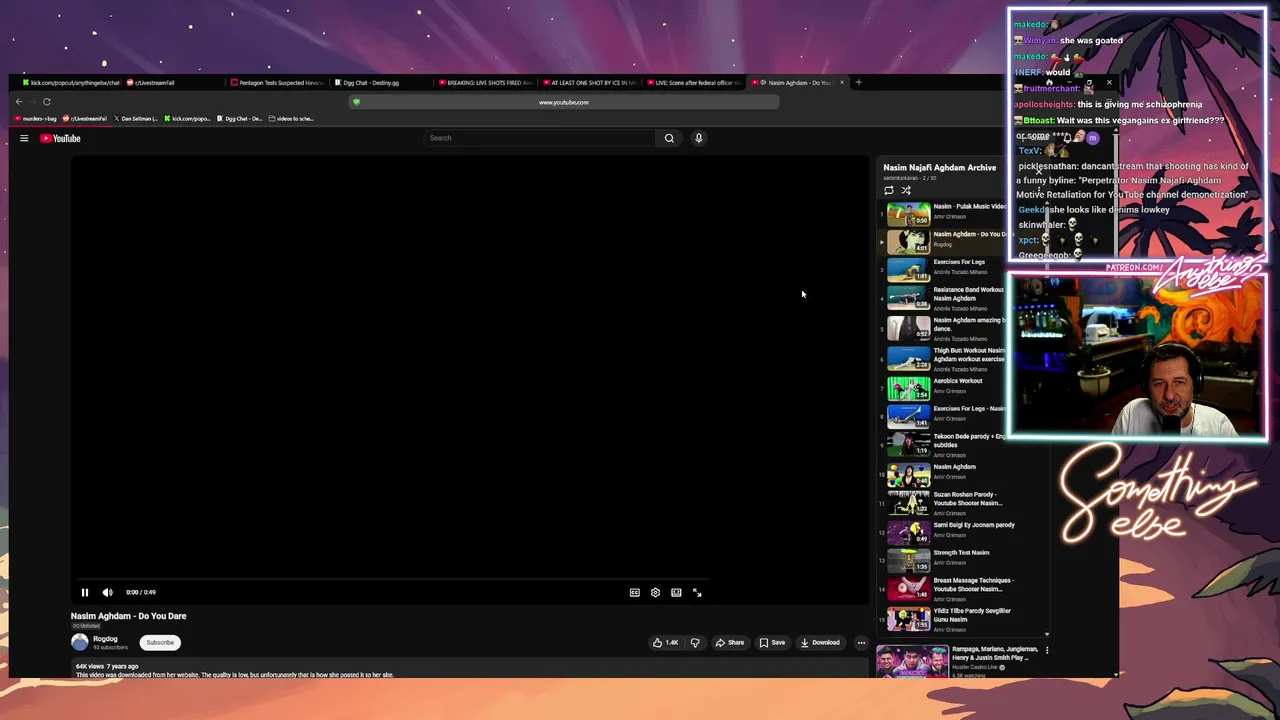Open the Dan Saltman bookmark

136,119
